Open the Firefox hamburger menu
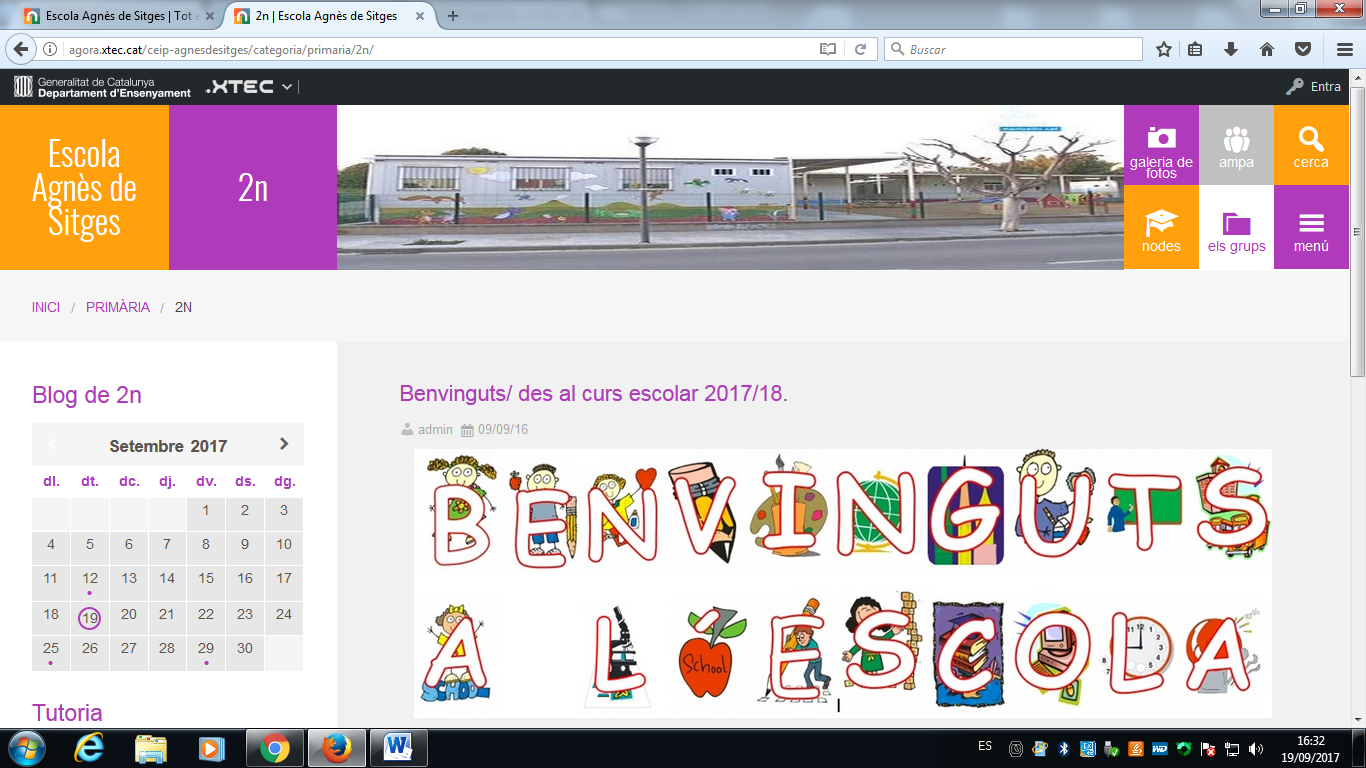 1345,49
